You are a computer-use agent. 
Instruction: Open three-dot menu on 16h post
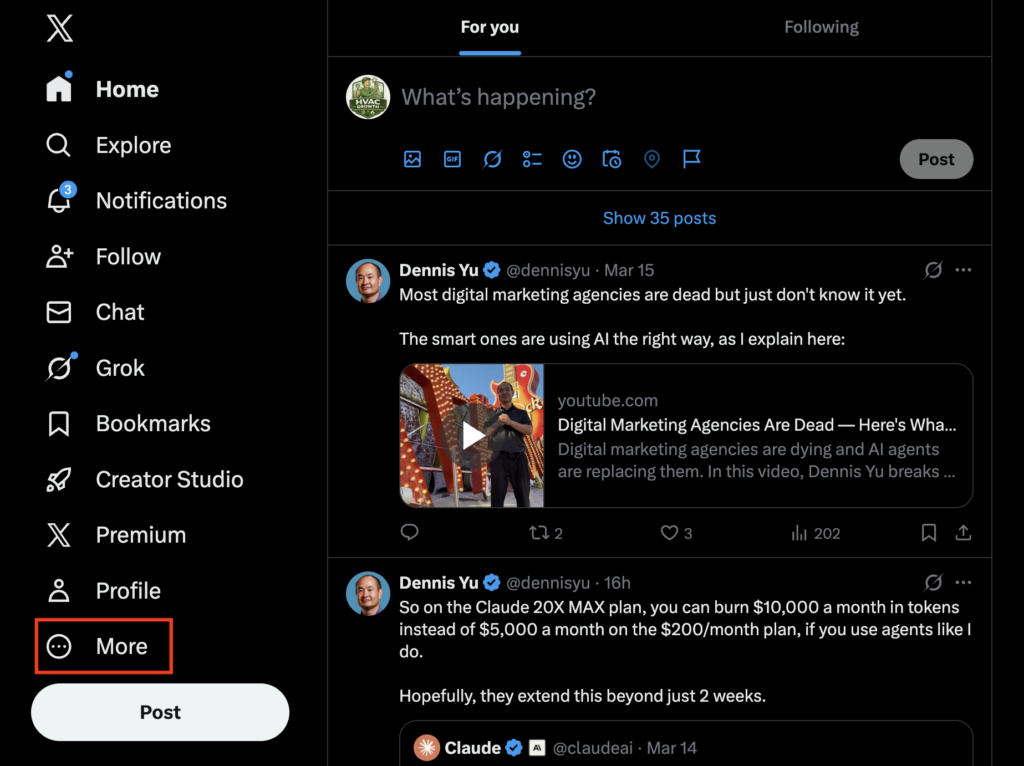pos(963,582)
